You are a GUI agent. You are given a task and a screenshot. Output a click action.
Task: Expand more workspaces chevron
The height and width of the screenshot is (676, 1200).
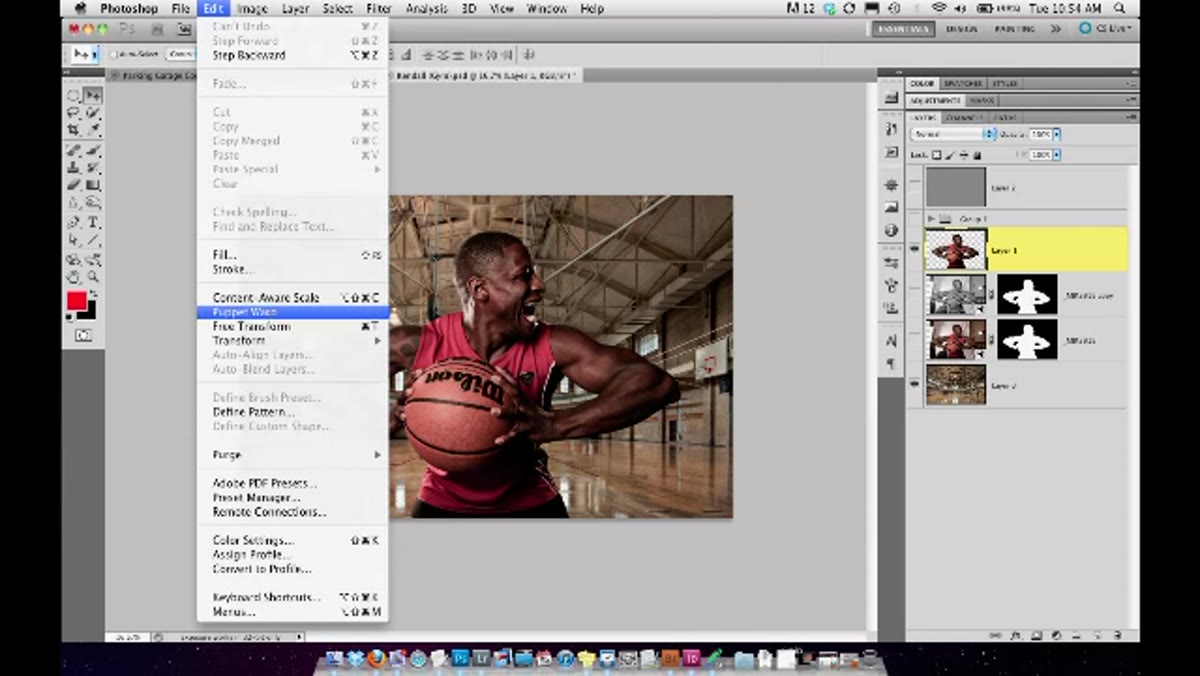[x=1055, y=29]
